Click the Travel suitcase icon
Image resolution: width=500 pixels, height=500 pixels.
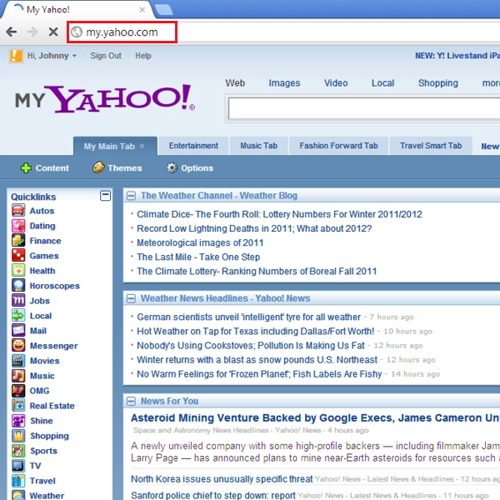18,481
